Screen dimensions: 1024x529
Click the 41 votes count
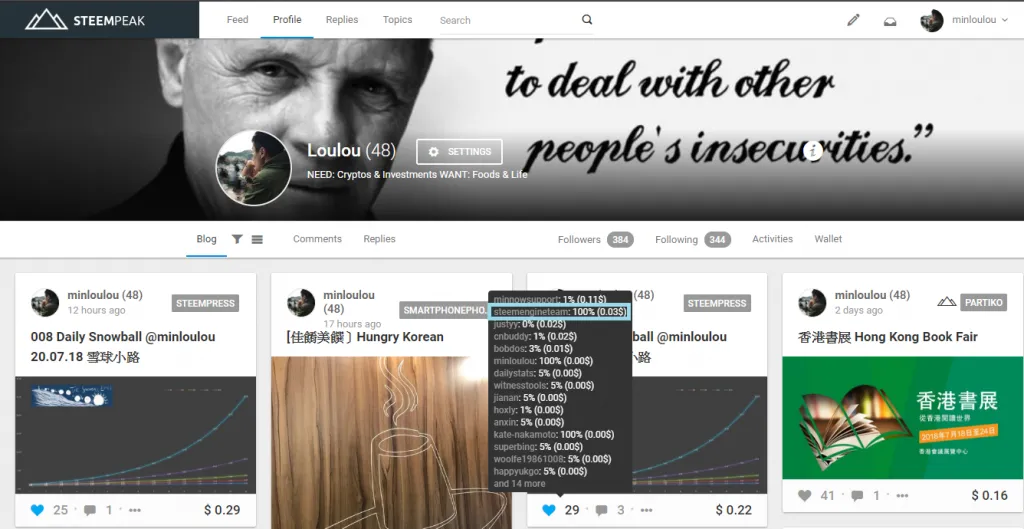pos(827,496)
